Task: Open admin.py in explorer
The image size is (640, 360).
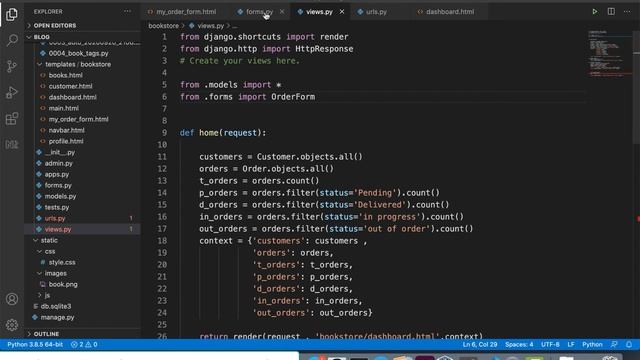Action: [x=58, y=164]
